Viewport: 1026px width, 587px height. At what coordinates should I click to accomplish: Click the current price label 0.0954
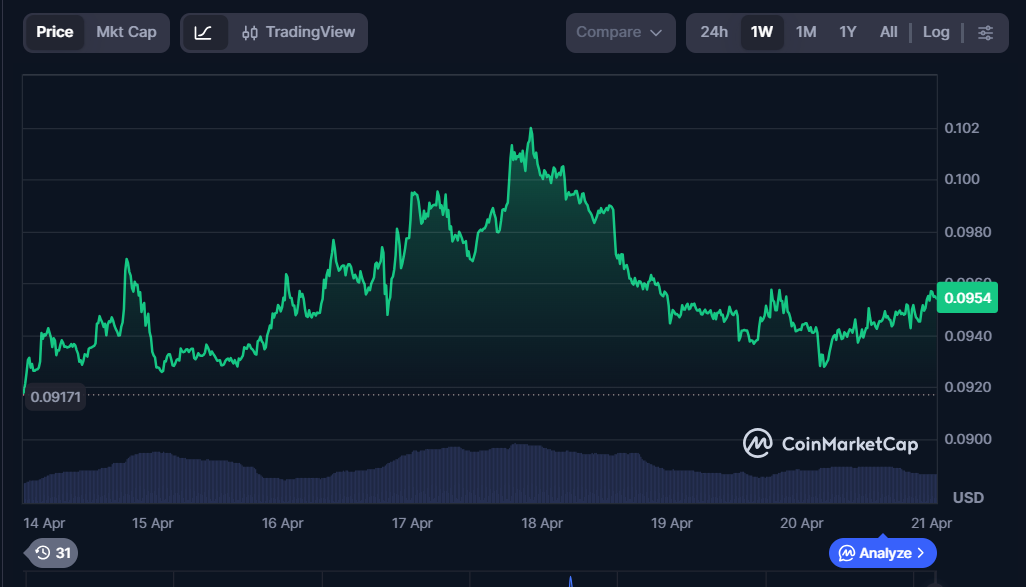(966, 298)
